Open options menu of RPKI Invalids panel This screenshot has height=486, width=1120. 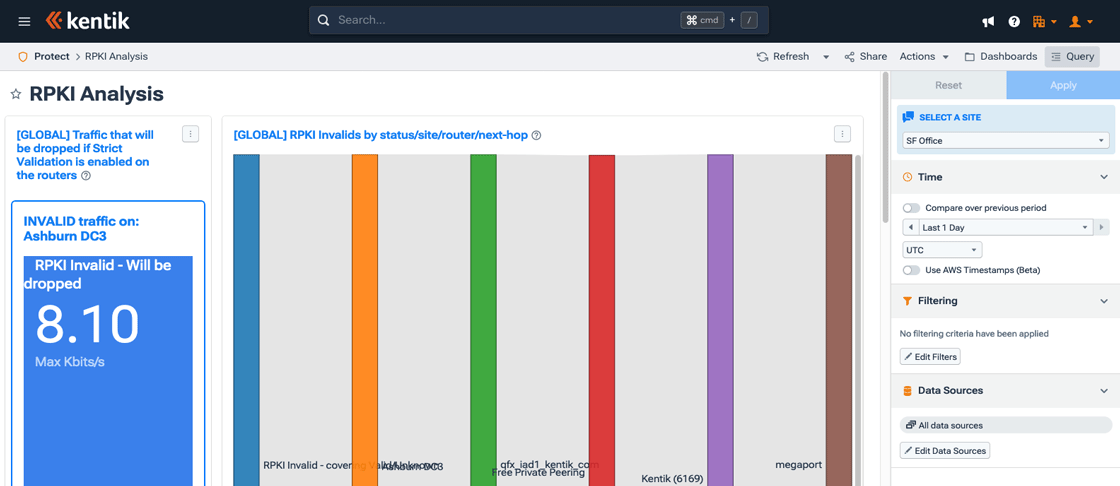[x=843, y=134]
